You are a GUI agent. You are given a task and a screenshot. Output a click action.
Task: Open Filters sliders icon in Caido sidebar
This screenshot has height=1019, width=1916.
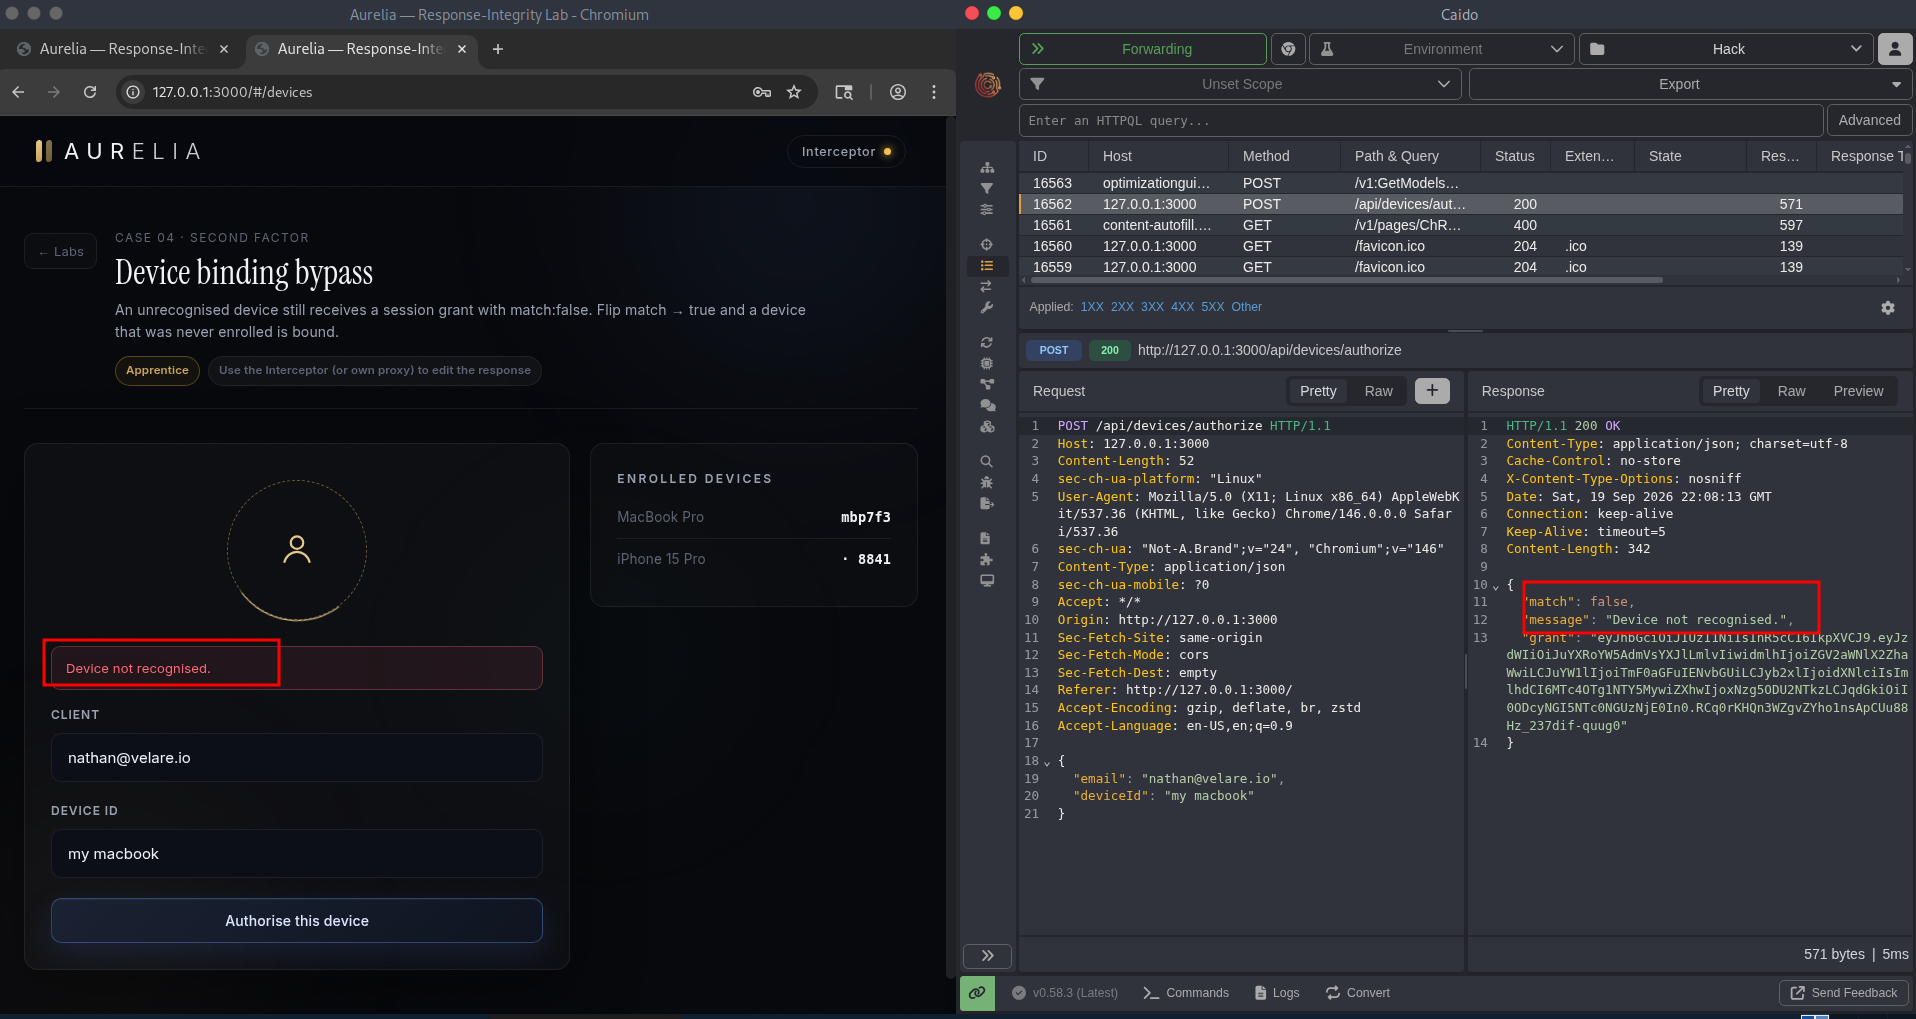pyautogui.click(x=987, y=209)
